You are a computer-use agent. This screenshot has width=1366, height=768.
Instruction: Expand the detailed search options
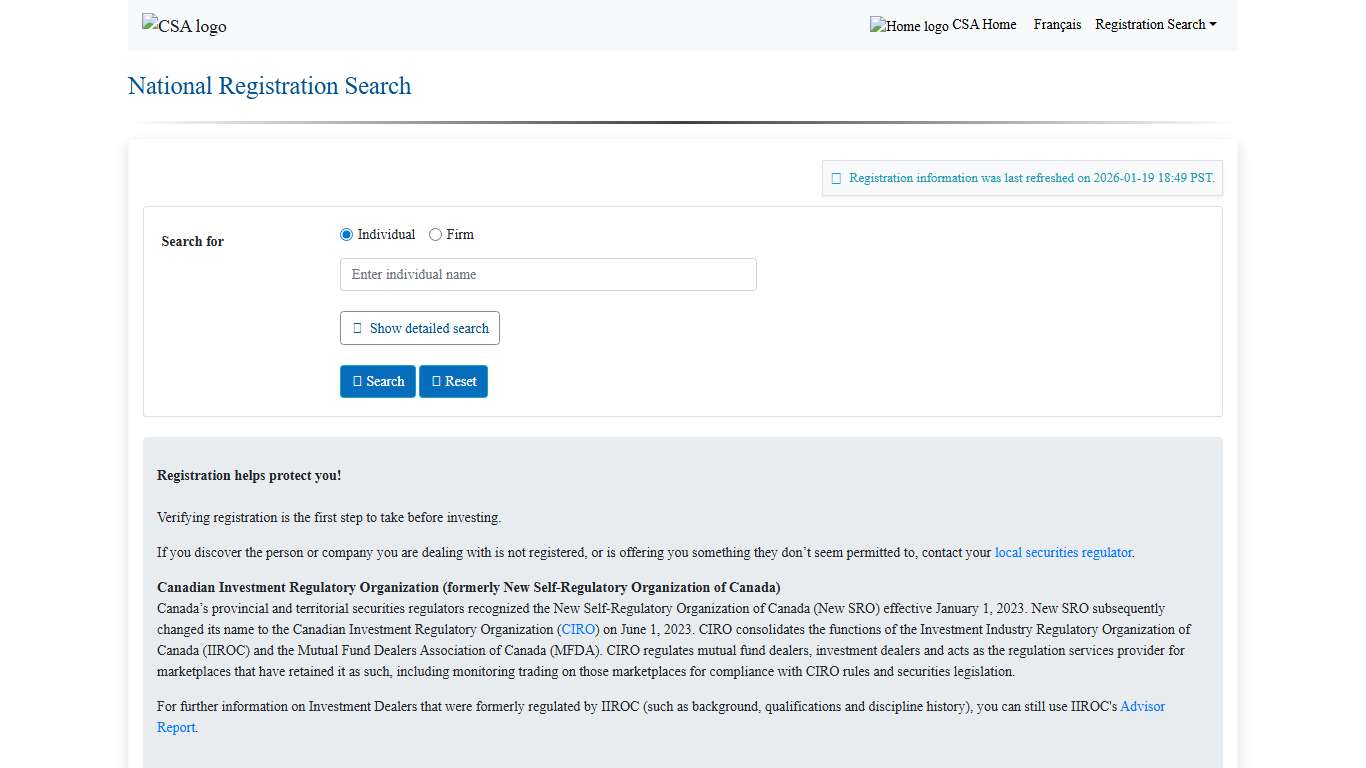point(419,328)
